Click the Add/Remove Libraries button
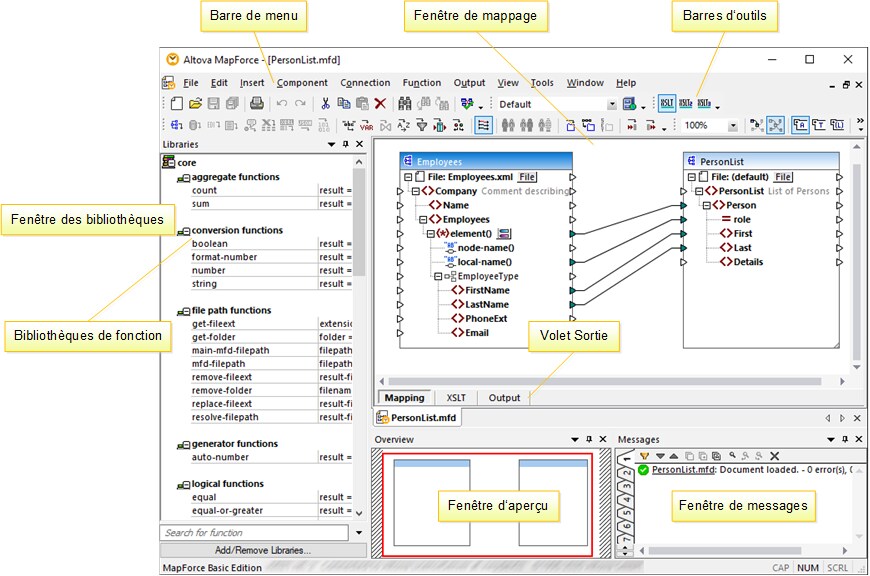 tap(263, 550)
